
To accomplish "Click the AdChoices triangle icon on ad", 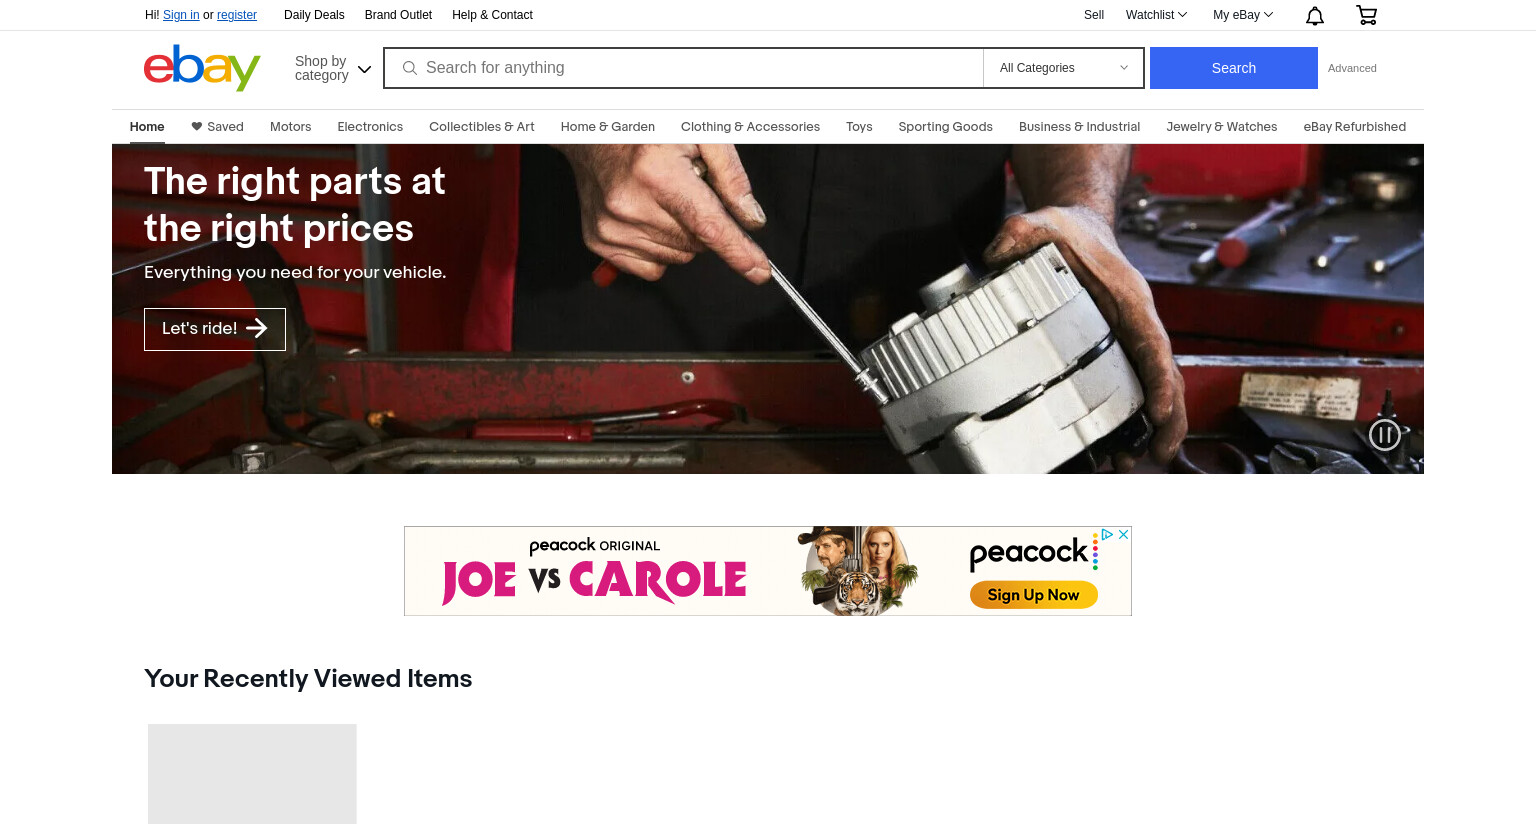I will 1107,534.
